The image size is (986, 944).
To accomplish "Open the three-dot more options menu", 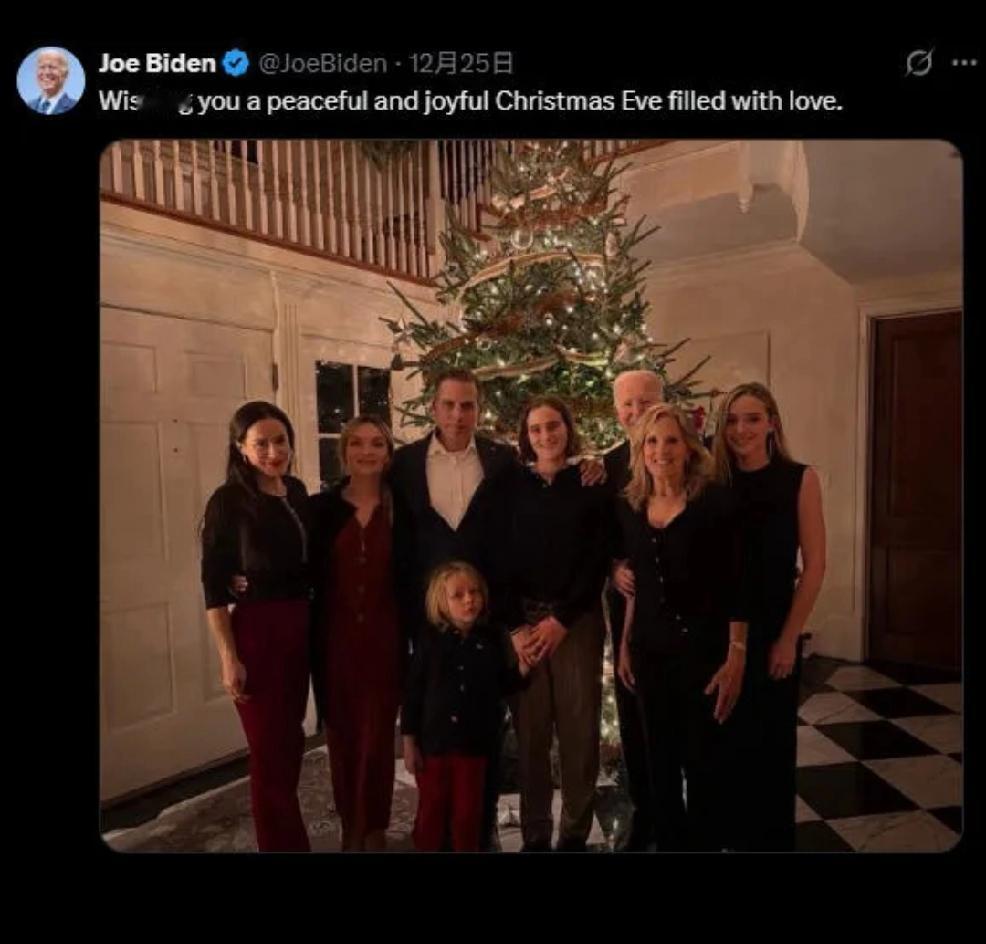I will 963,62.
